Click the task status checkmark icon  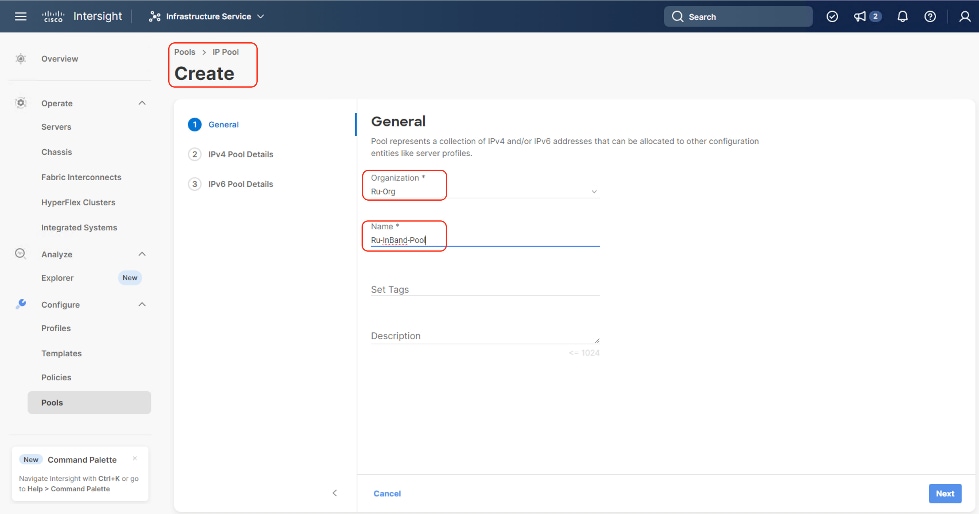click(832, 16)
